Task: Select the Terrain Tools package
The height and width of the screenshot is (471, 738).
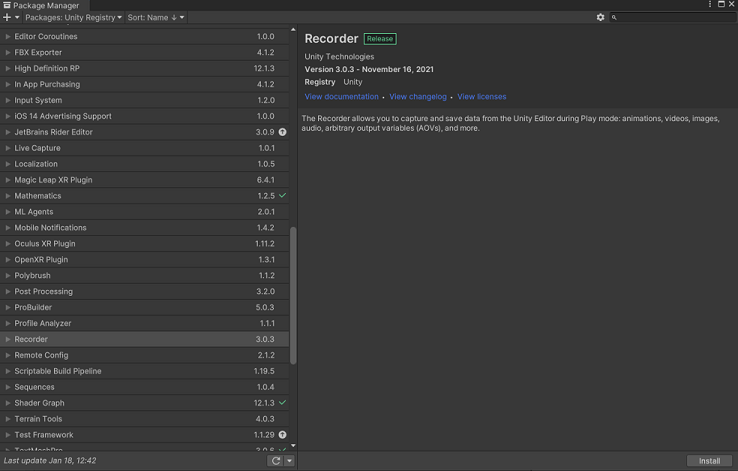Action: pyautogui.click(x=144, y=419)
